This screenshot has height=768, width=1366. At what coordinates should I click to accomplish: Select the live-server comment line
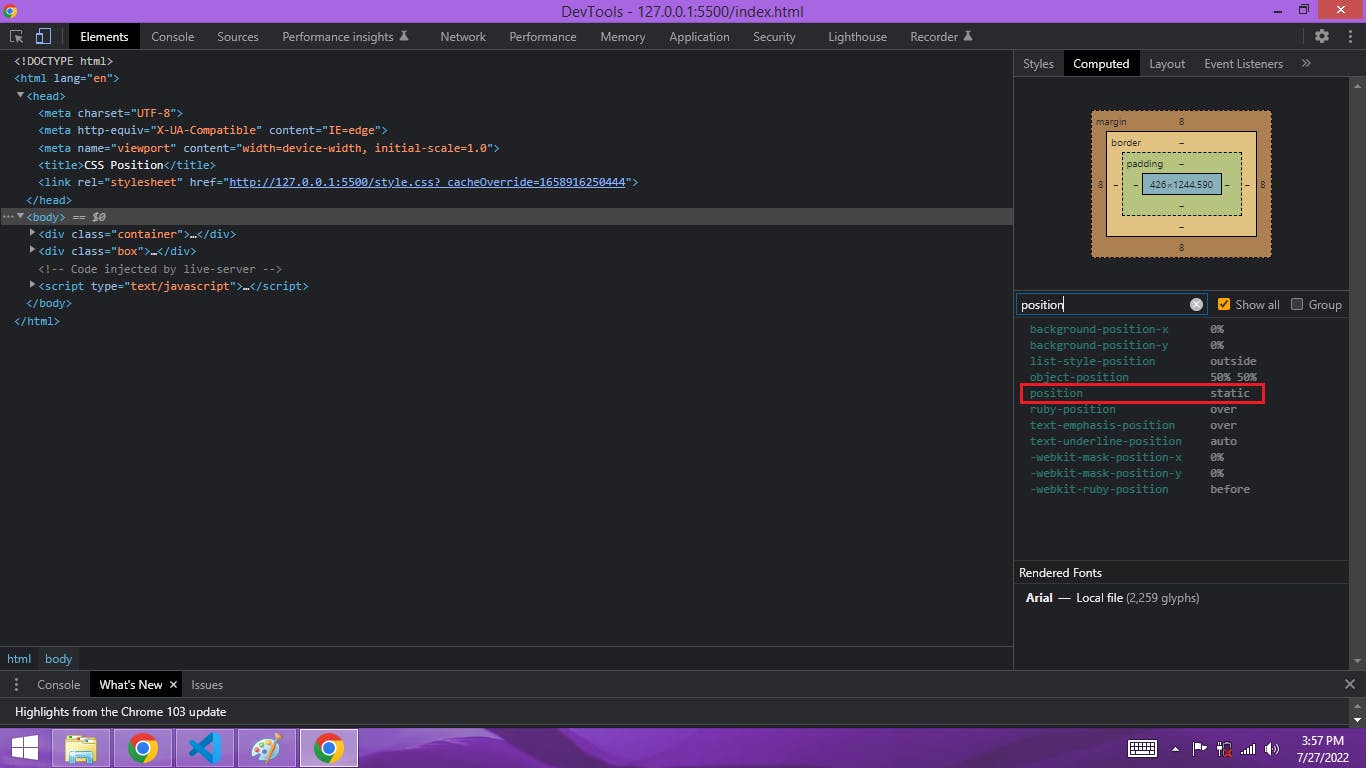[x=160, y=269]
